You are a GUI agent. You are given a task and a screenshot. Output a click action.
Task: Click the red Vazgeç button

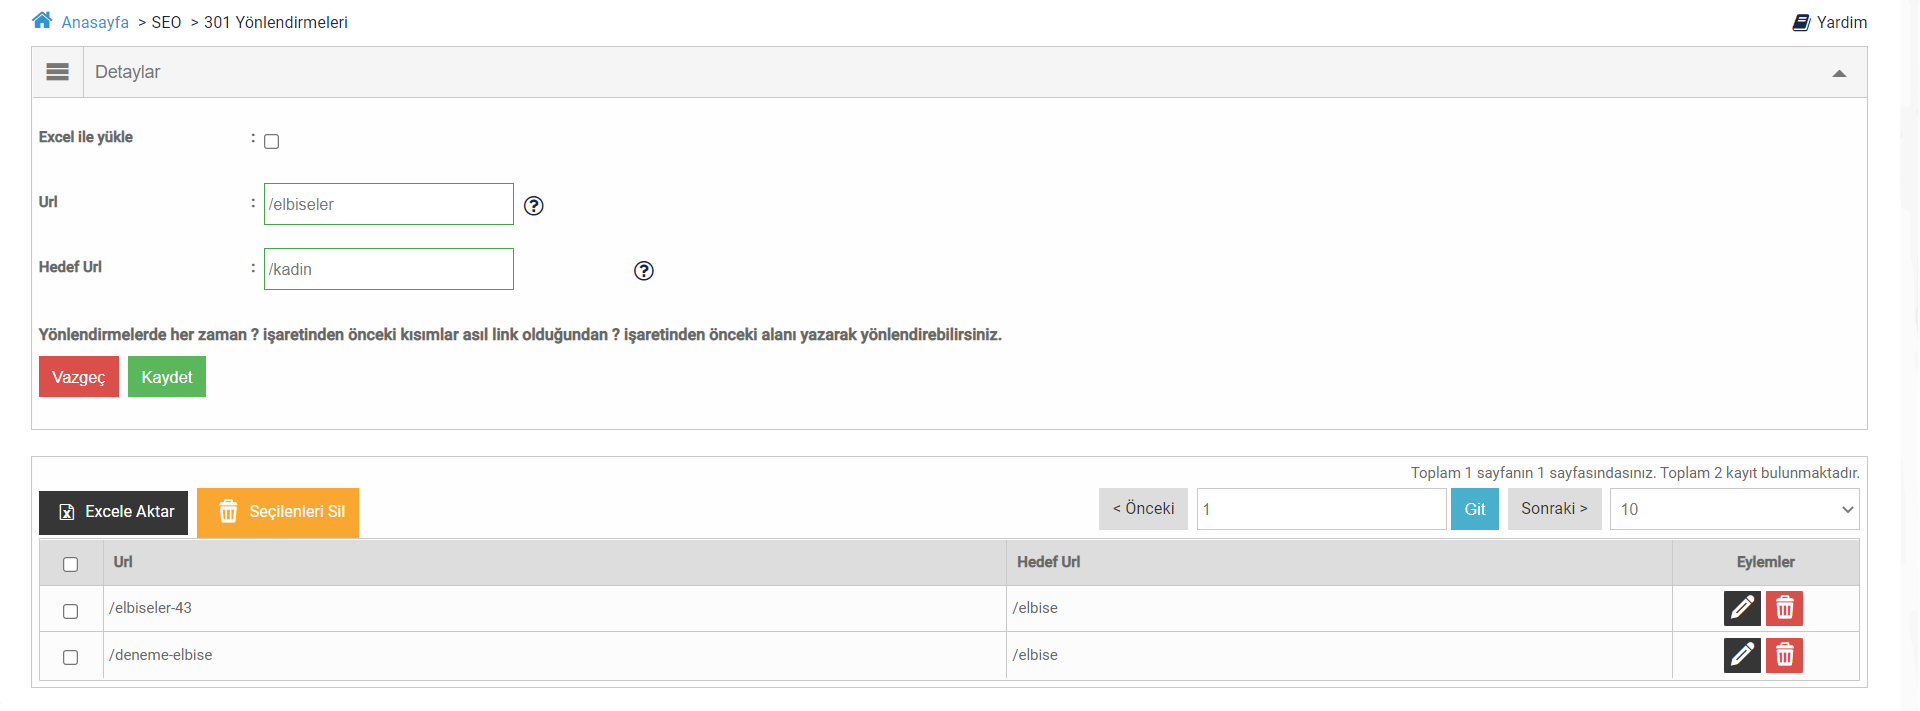tap(79, 377)
